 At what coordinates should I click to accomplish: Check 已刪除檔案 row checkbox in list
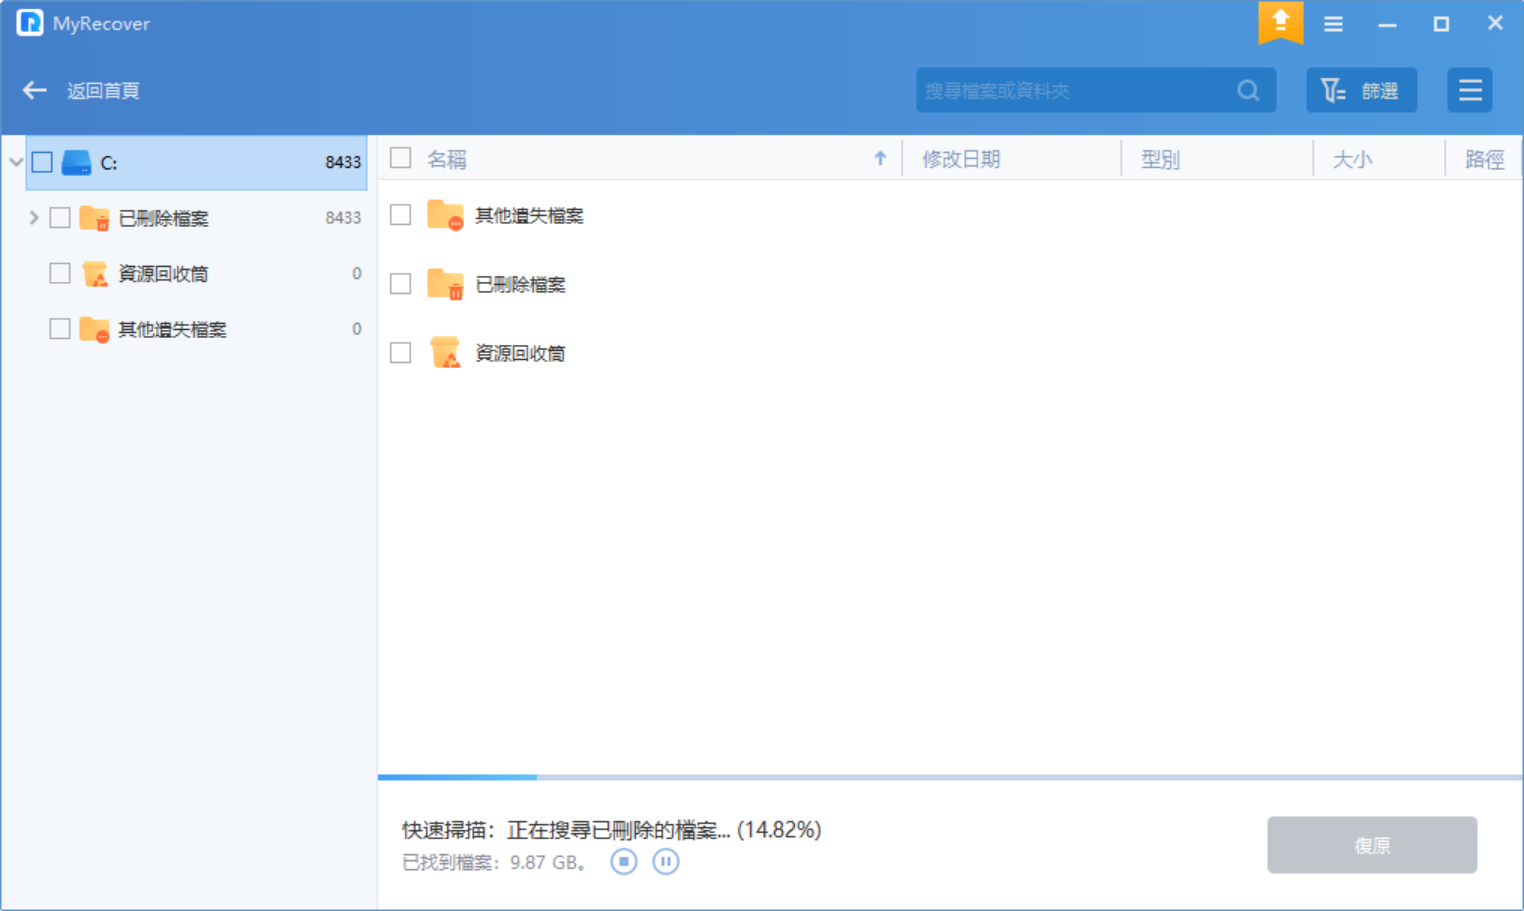(401, 284)
